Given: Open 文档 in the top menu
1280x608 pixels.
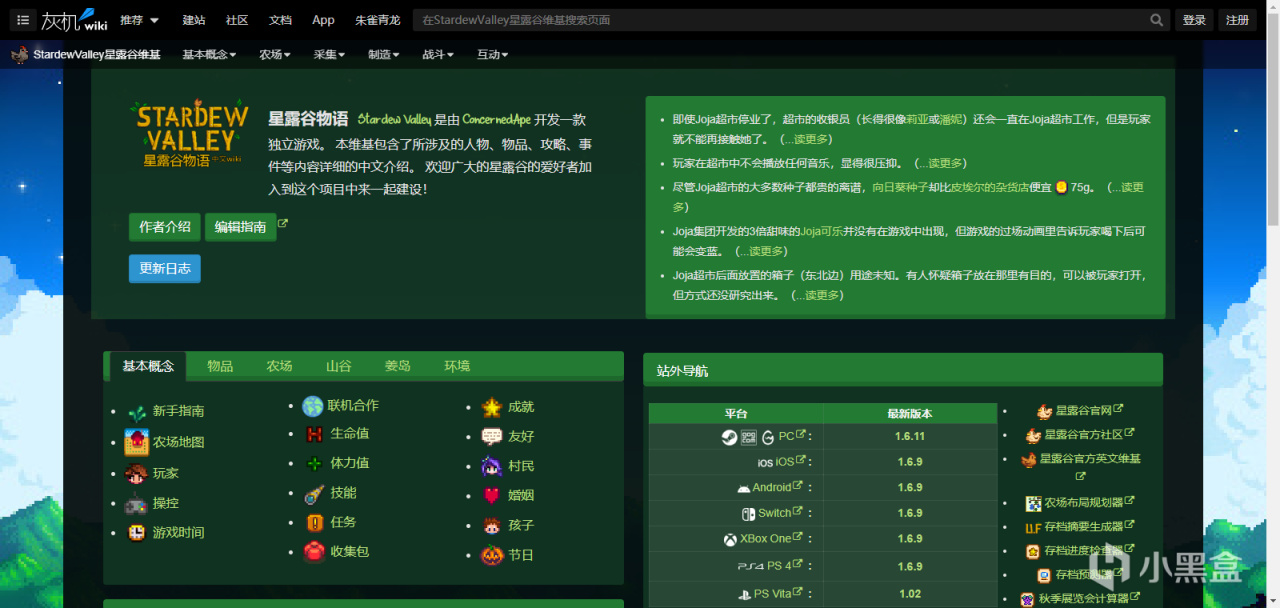Looking at the screenshot, I should (x=280, y=20).
